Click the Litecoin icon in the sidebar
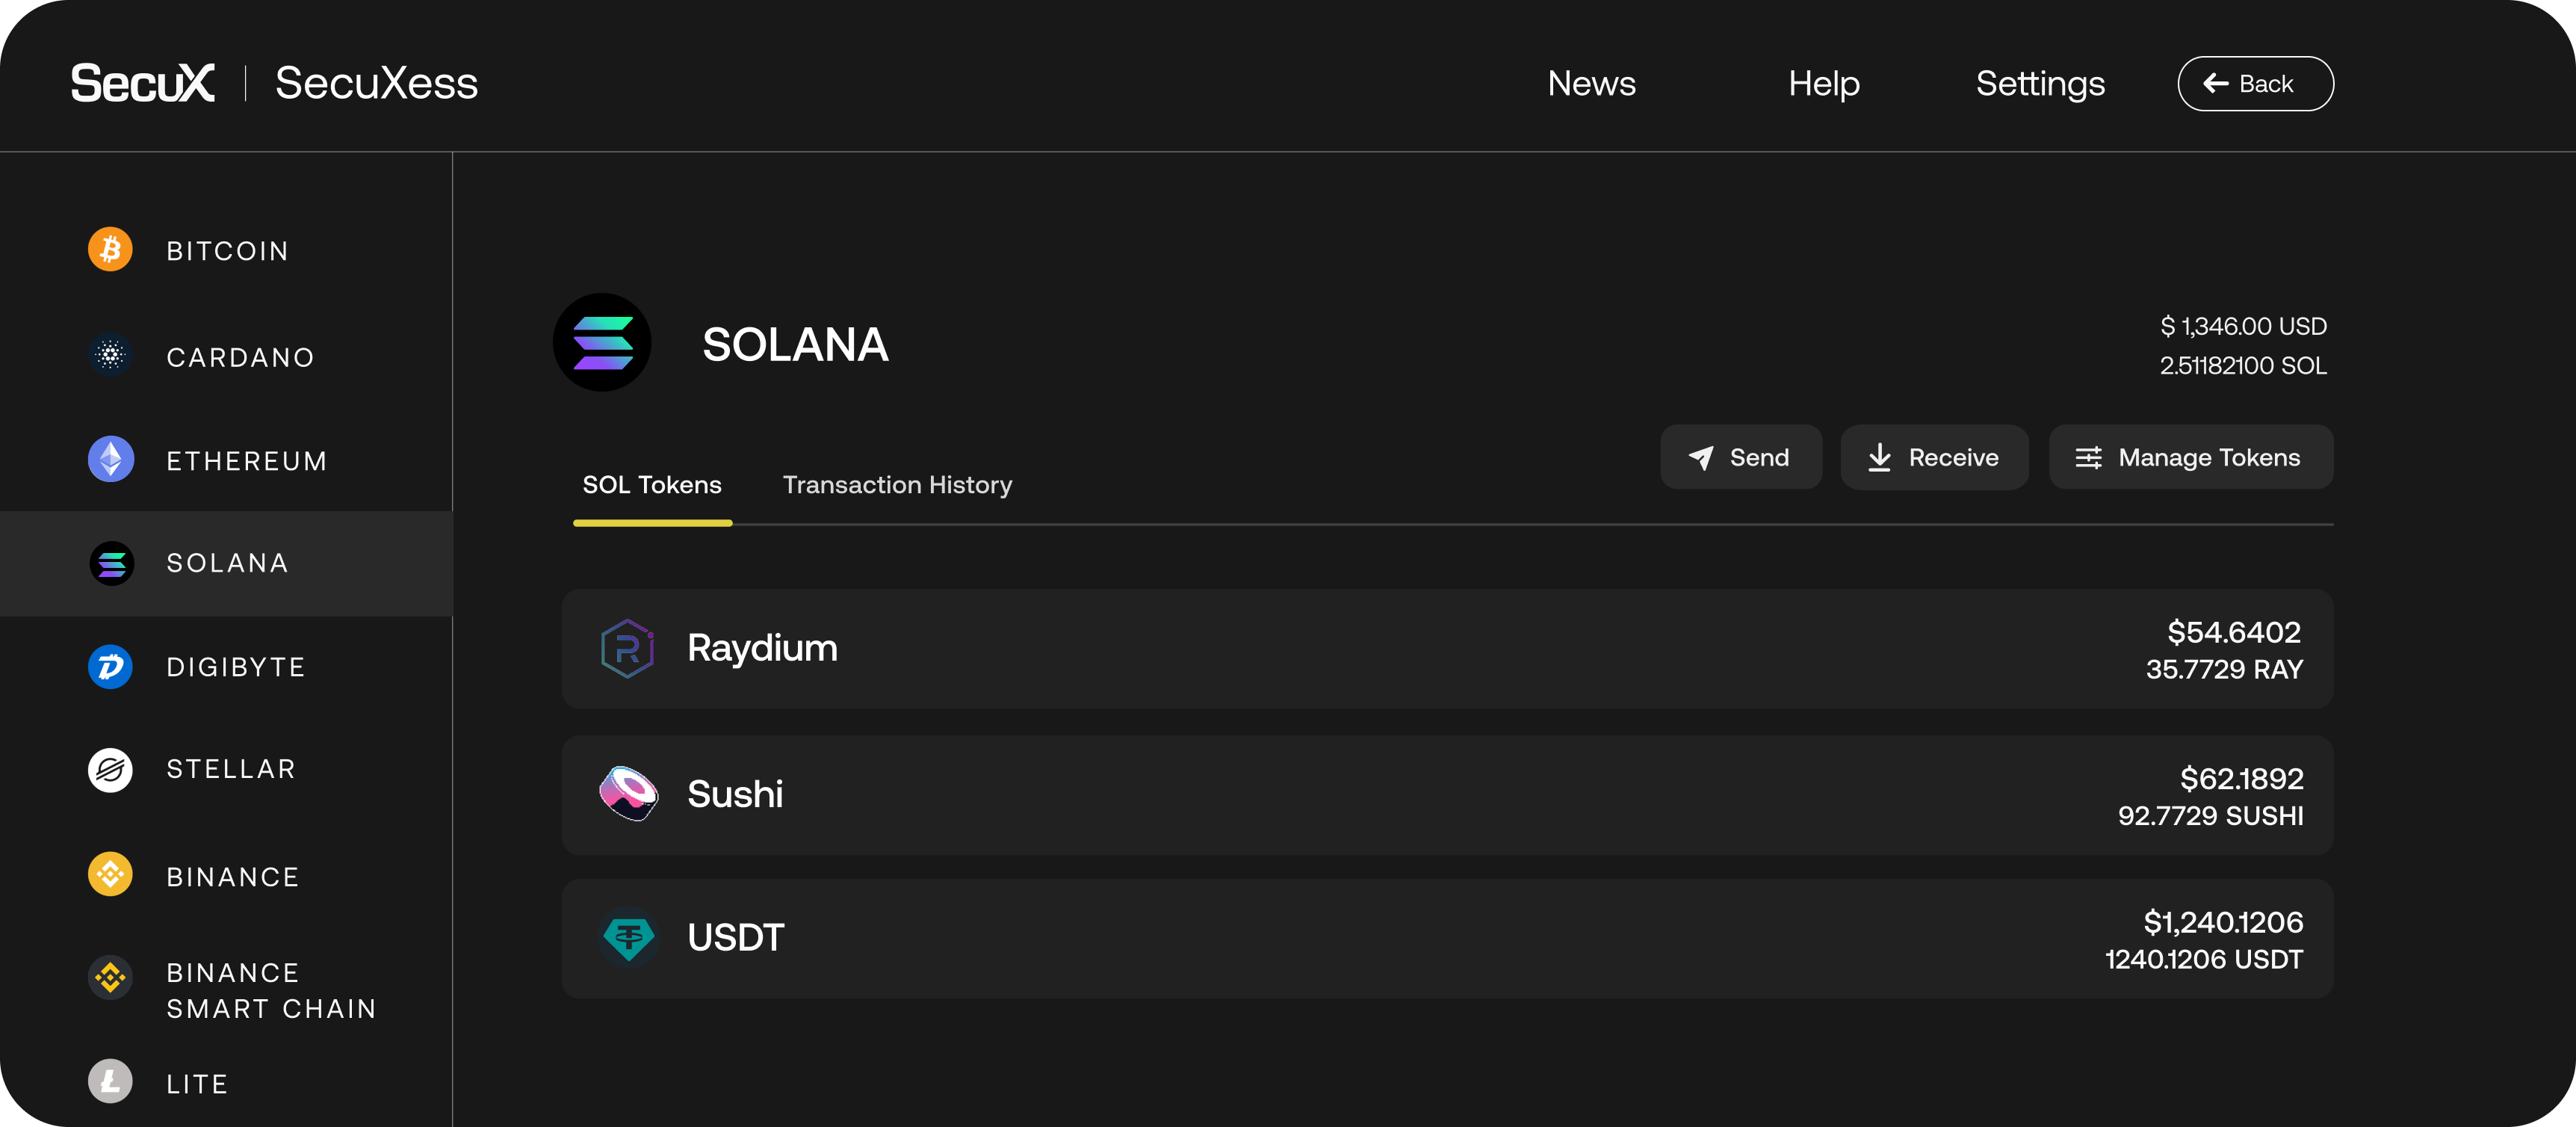The width and height of the screenshot is (2576, 1127). click(x=110, y=1081)
